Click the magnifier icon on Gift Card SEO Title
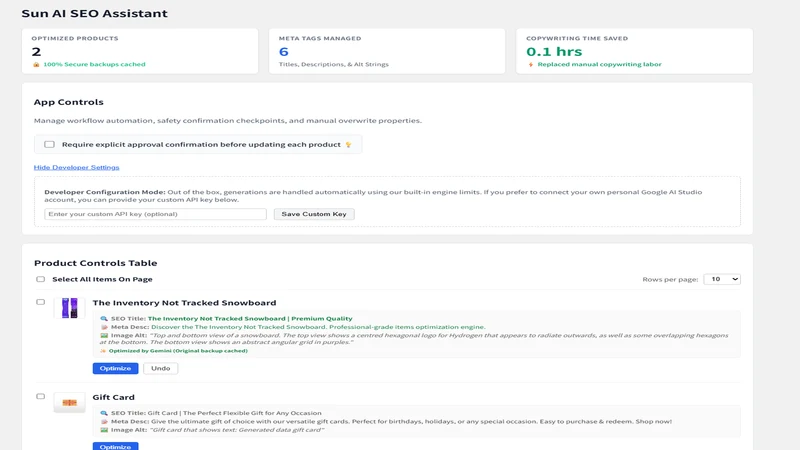This screenshot has width=800, height=450. (x=104, y=413)
